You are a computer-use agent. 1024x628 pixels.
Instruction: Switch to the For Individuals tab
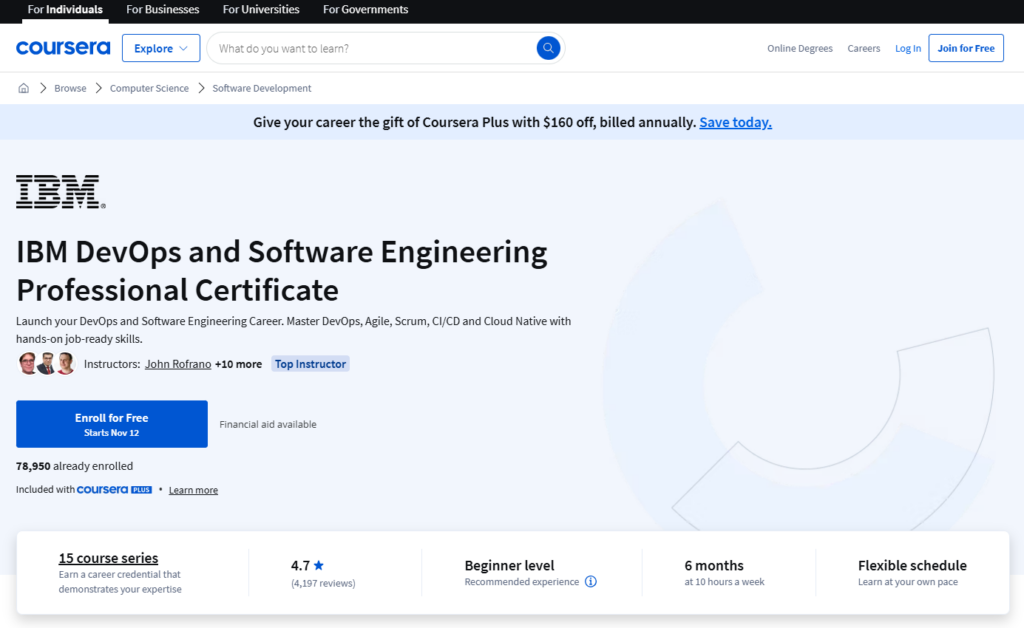(65, 10)
